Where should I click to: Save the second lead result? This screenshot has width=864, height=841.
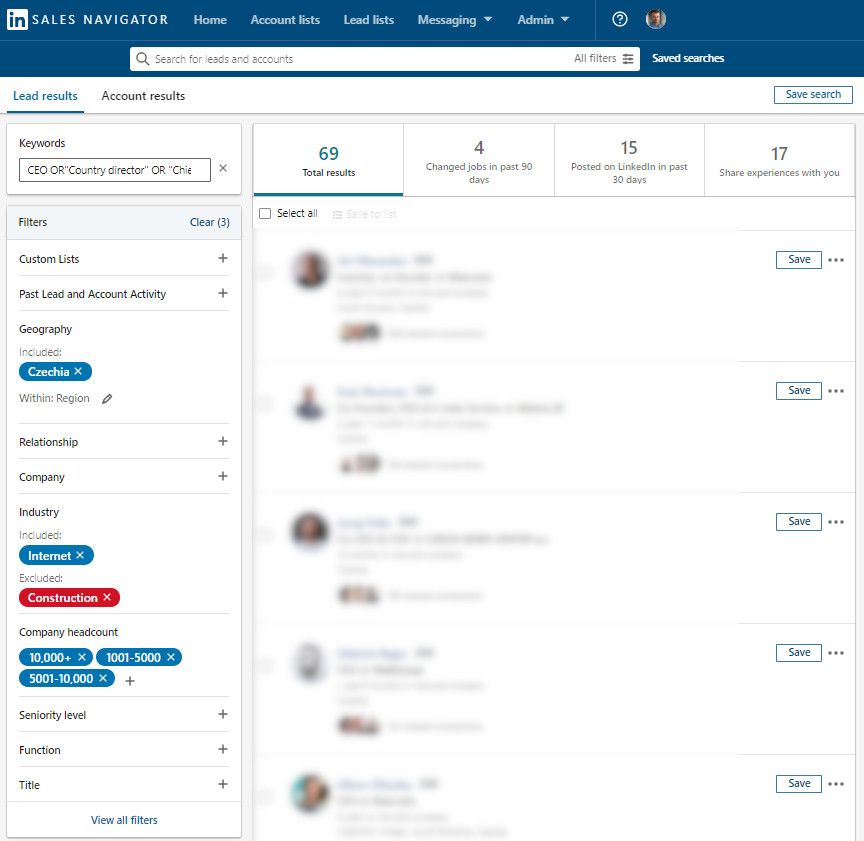click(x=798, y=391)
